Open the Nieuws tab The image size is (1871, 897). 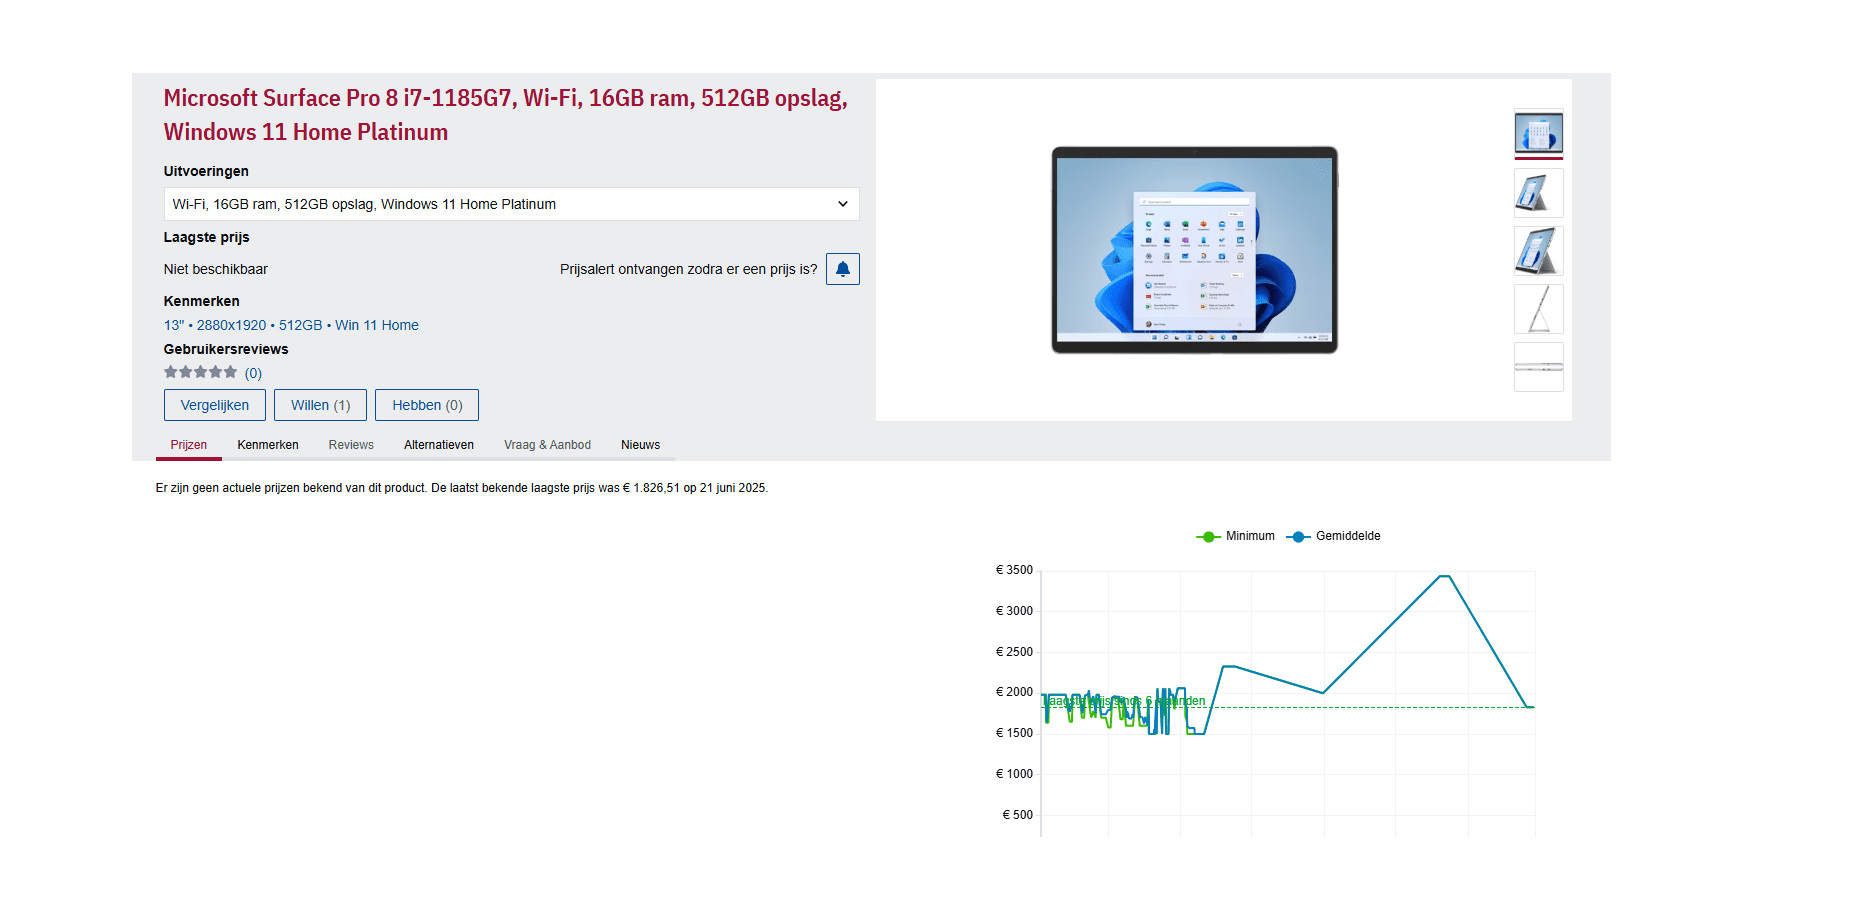[x=640, y=445]
